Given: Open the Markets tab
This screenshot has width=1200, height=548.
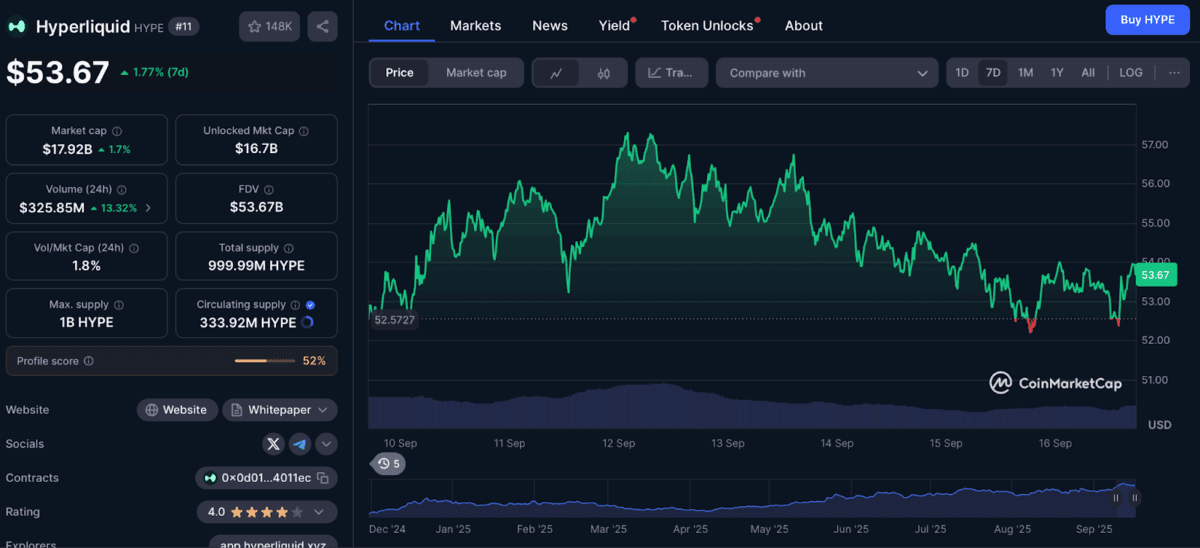Looking at the screenshot, I should coord(476,25).
